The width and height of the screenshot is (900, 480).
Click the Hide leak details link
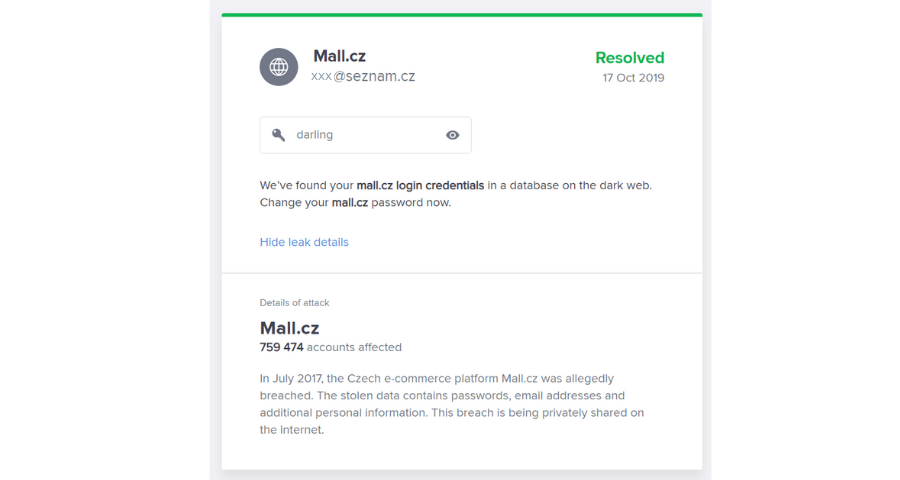coord(304,242)
